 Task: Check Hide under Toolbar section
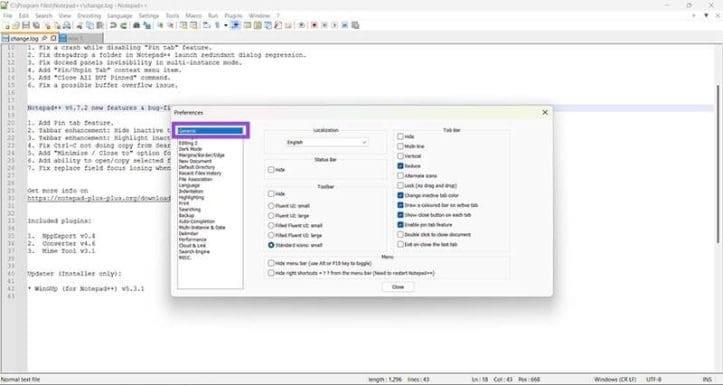(271, 194)
